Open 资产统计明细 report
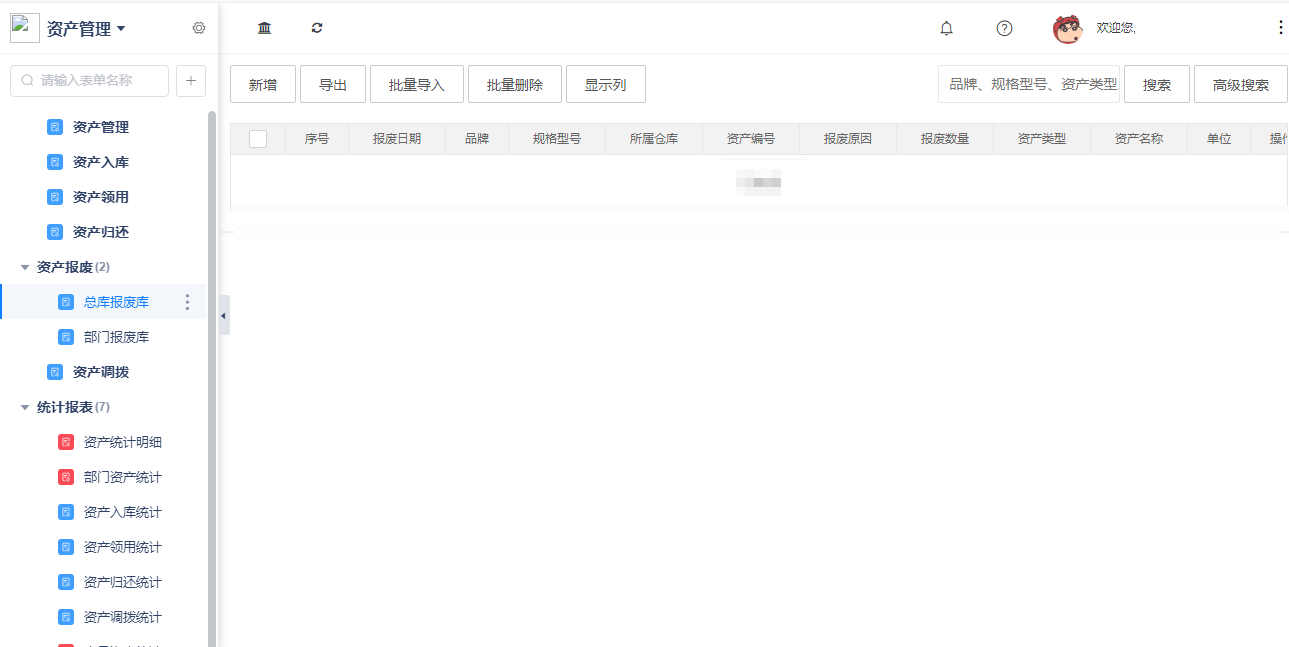Viewport: 1289px width, 647px height. click(123, 442)
